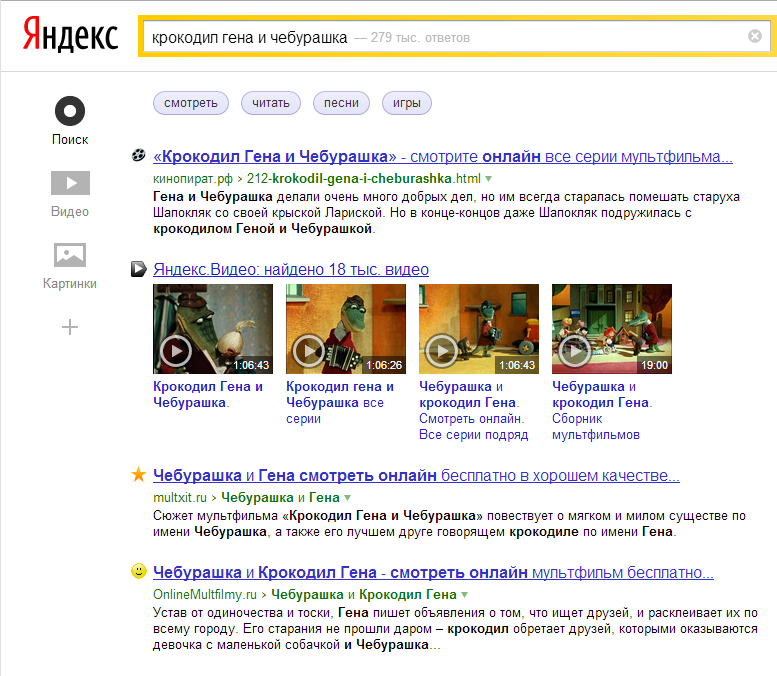Select the игры suggestion chip
This screenshot has height=676, width=777.
click(406, 103)
